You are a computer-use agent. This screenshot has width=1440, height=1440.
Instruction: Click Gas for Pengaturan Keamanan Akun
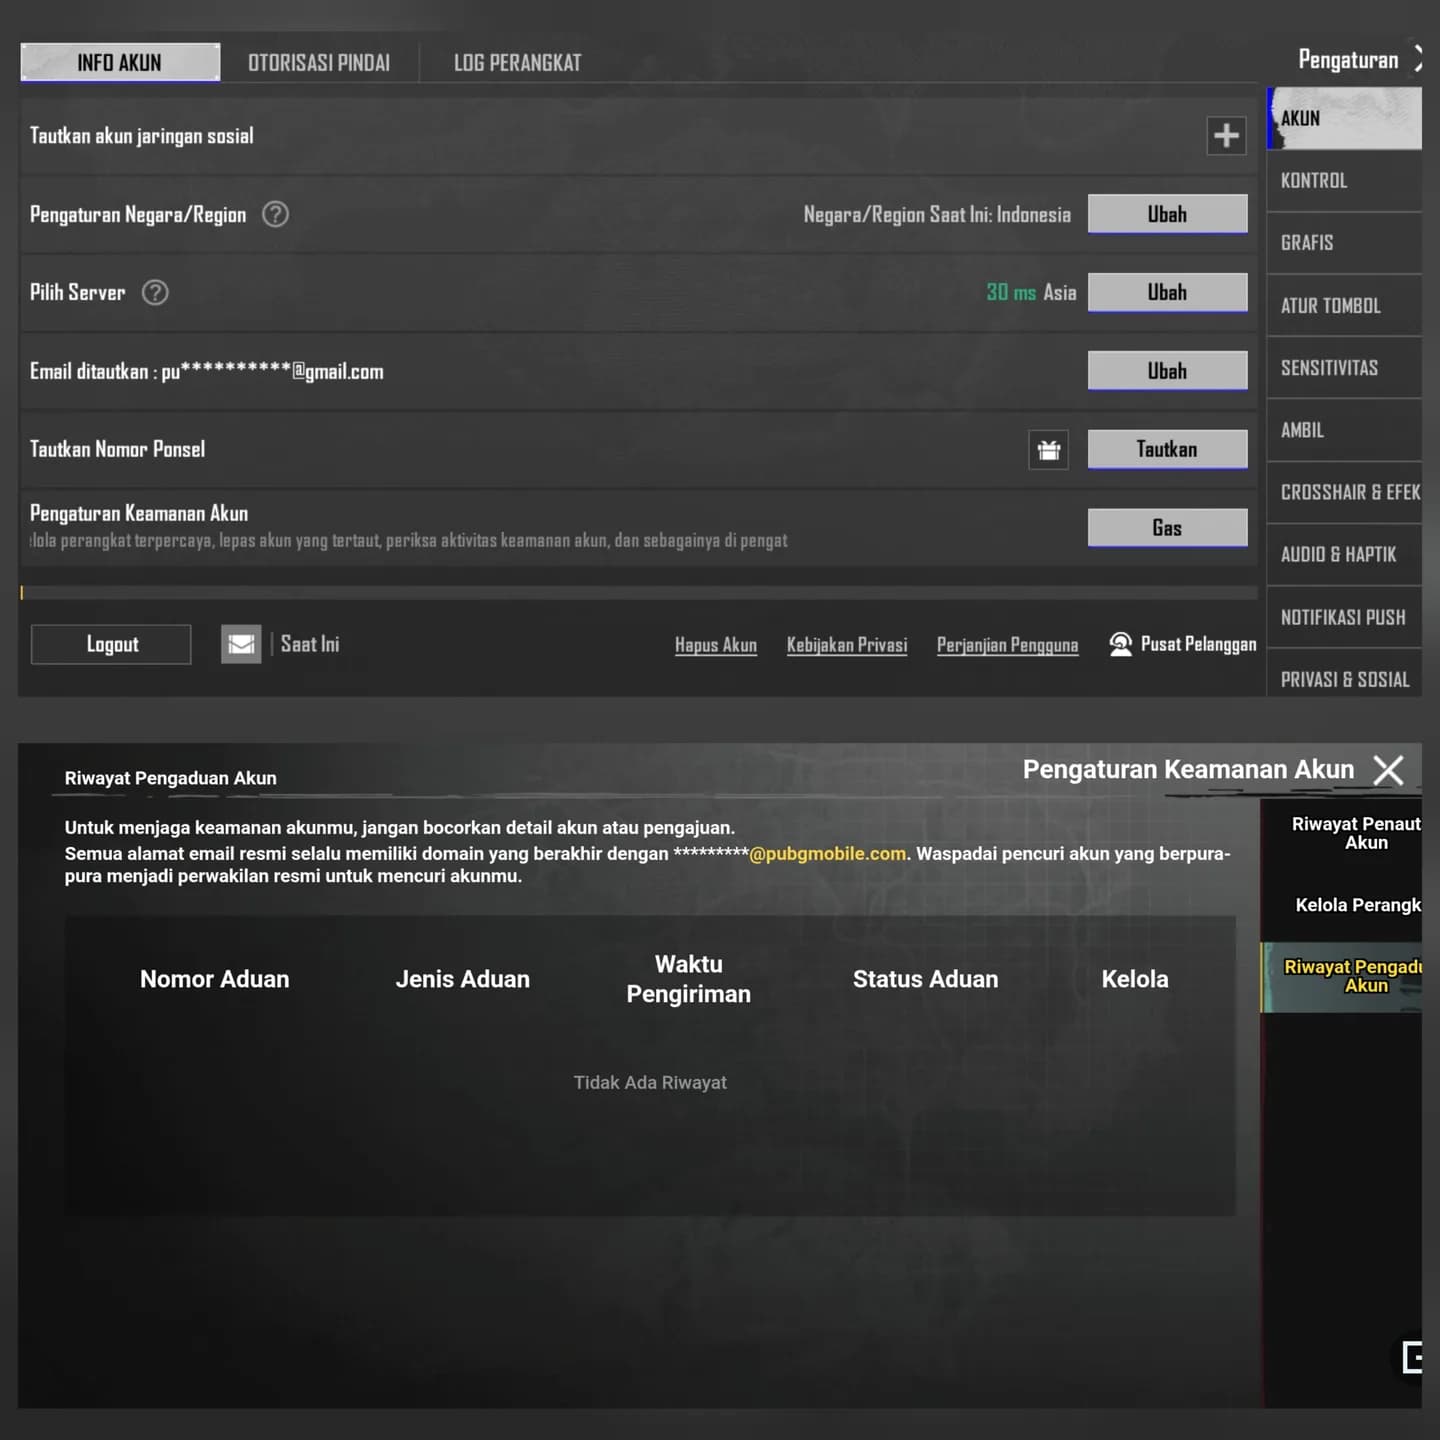(x=1167, y=528)
